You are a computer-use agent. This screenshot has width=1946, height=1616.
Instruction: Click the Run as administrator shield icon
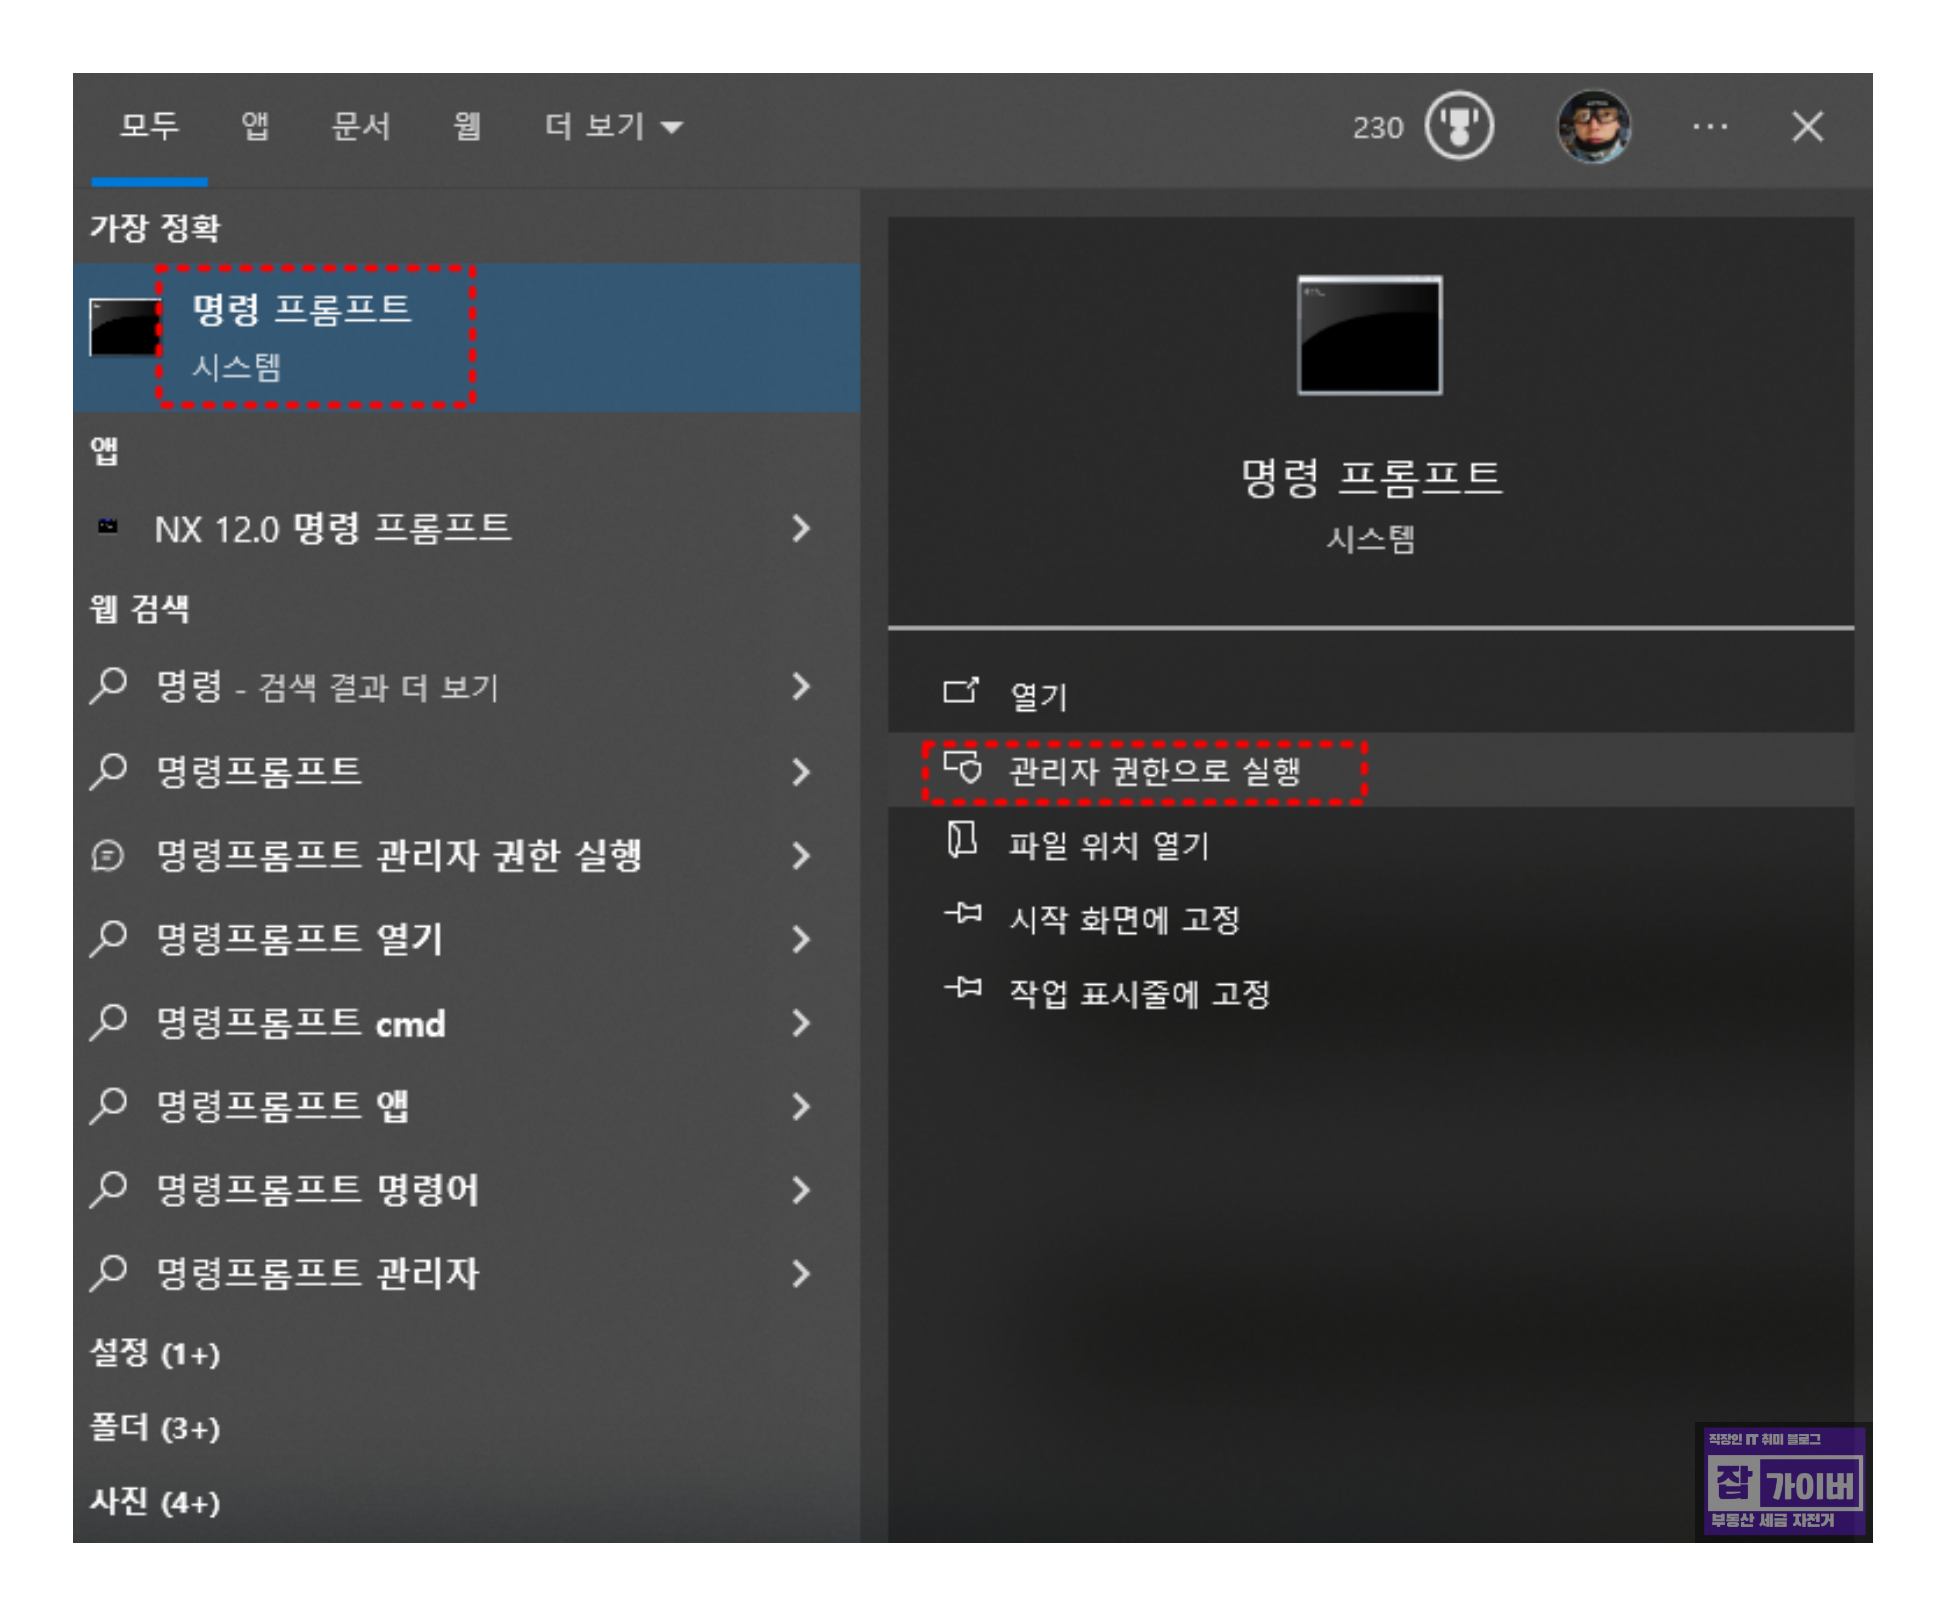pos(963,769)
